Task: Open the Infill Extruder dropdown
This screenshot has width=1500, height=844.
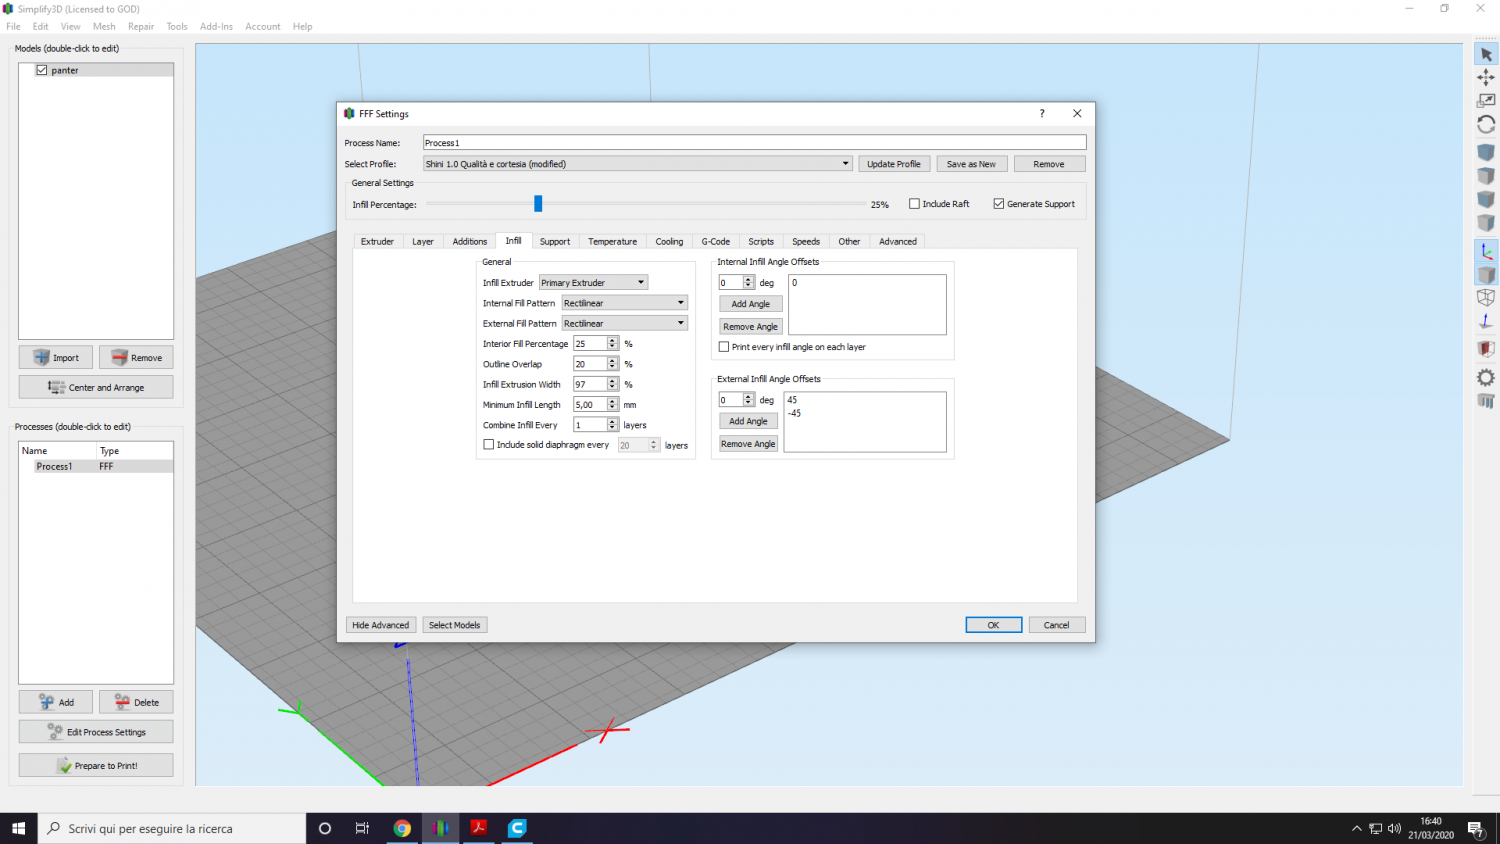Action: click(x=593, y=283)
